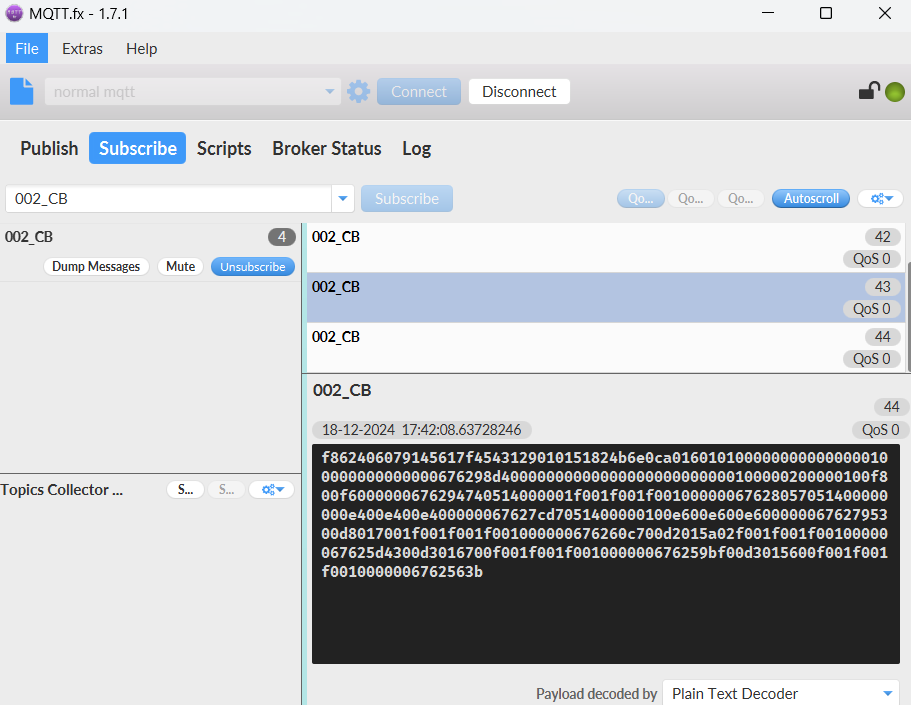The image size is (911, 705).
Task: Unsubscribe from 002_CB topic
Action: 253,267
